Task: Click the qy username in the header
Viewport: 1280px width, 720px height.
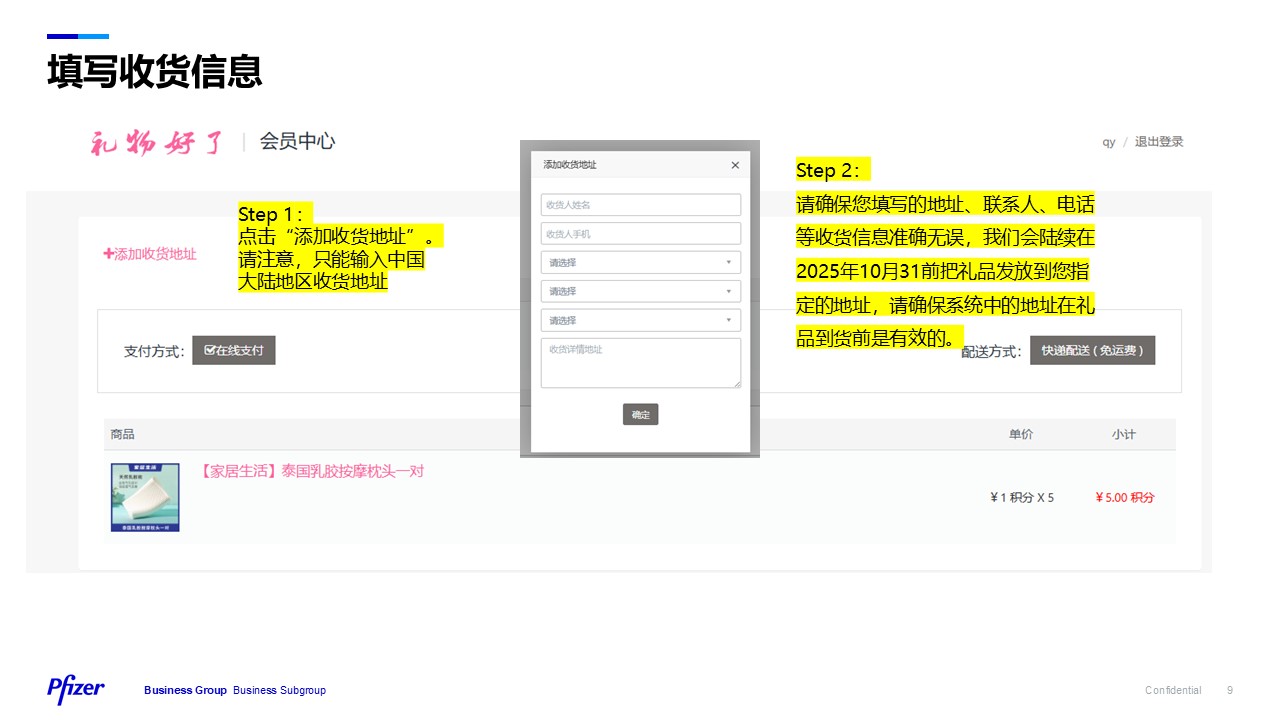Action: coord(1108,142)
